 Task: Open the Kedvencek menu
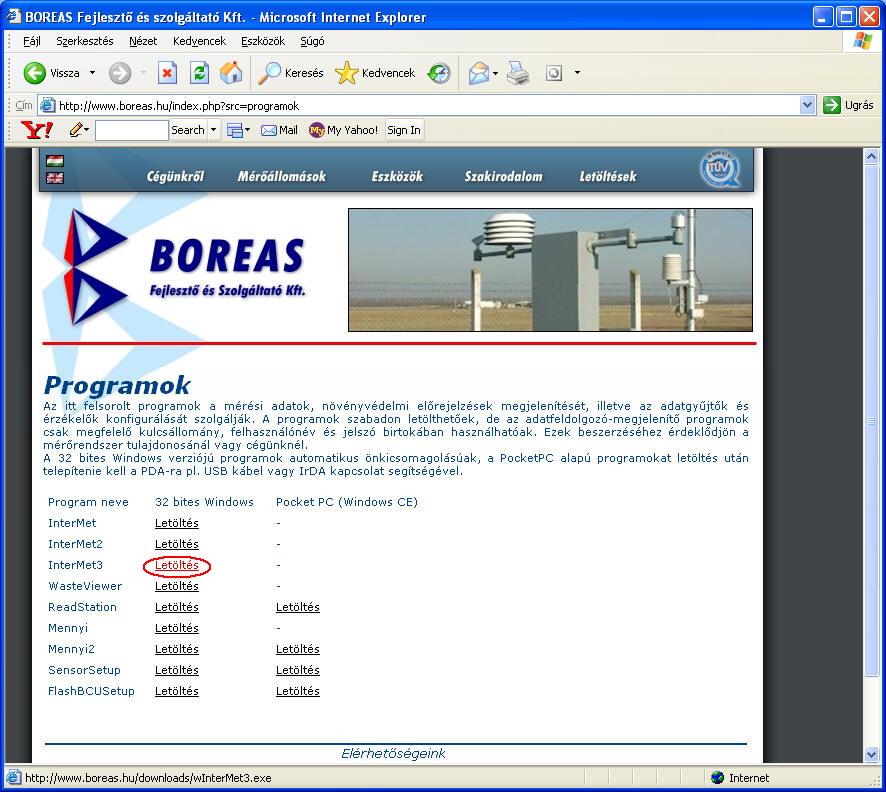click(x=199, y=41)
